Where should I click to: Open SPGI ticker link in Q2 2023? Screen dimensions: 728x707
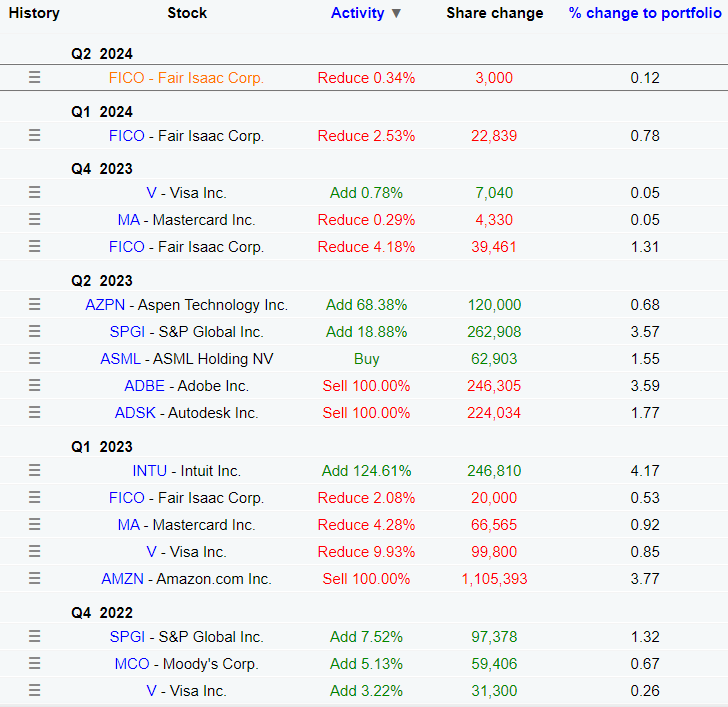click(127, 331)
